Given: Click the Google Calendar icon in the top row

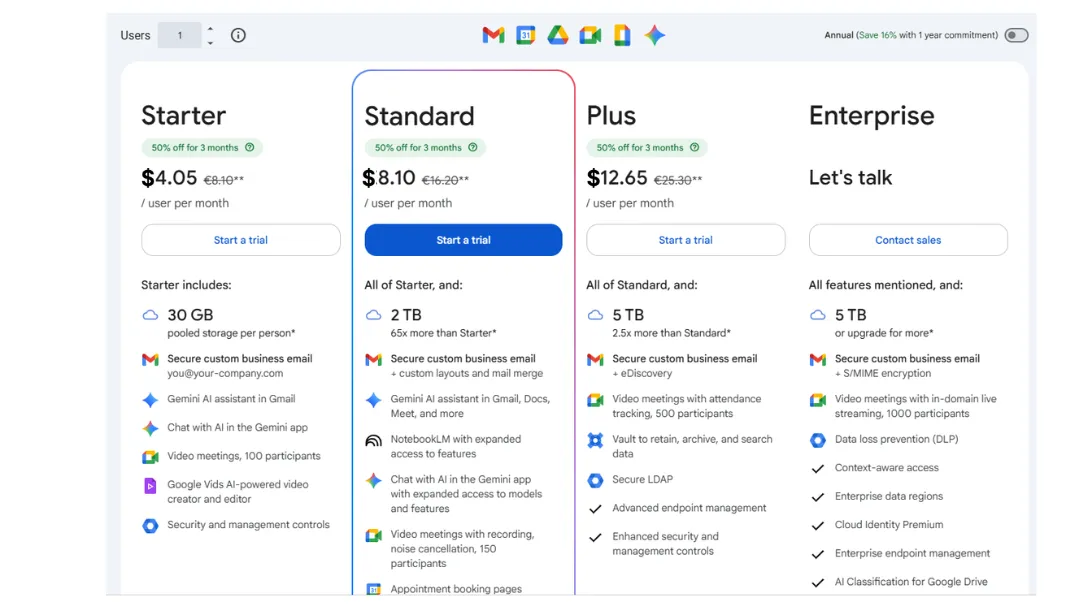Looking at the screenshot, I should coord(526,35).
